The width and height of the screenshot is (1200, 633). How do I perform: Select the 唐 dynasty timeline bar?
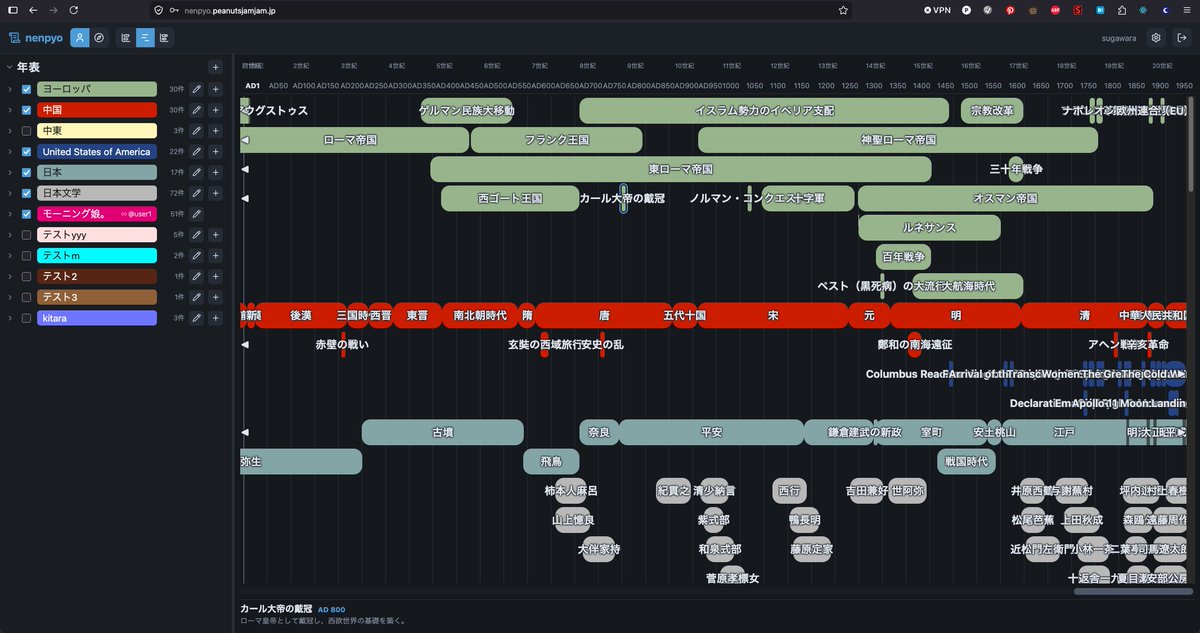(604, 315)
